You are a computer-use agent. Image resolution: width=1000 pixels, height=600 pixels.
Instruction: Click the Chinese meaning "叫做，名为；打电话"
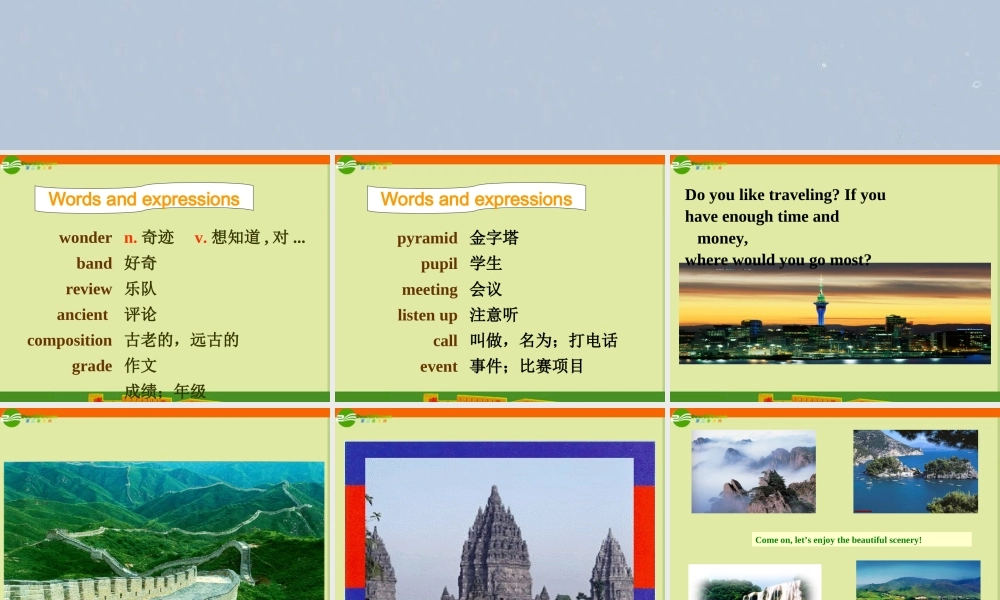pos(544,340)
